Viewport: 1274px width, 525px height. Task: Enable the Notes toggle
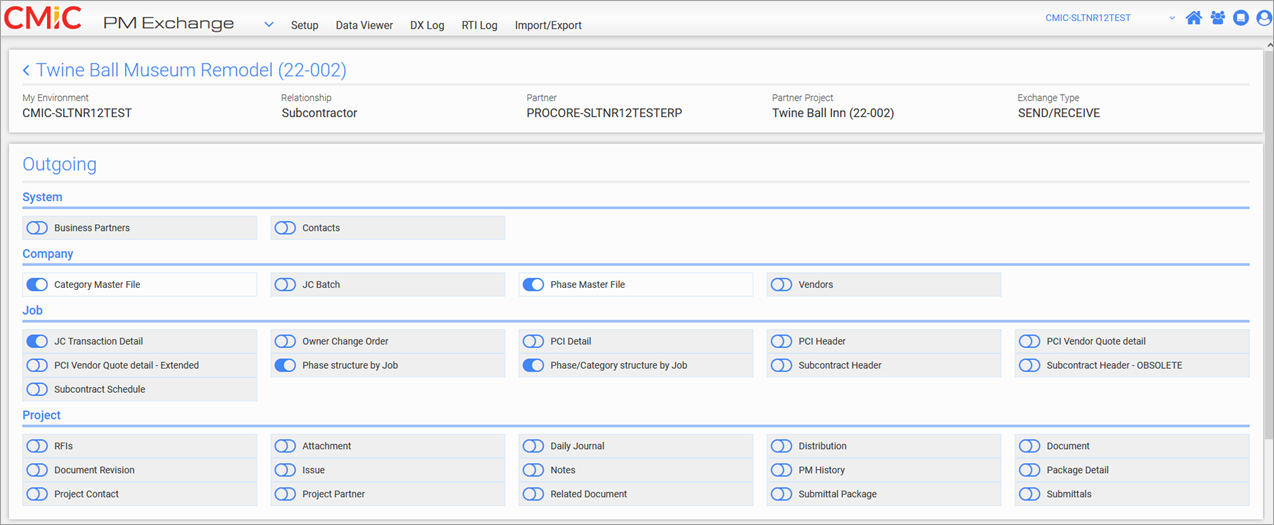click(x=533, y=470)
